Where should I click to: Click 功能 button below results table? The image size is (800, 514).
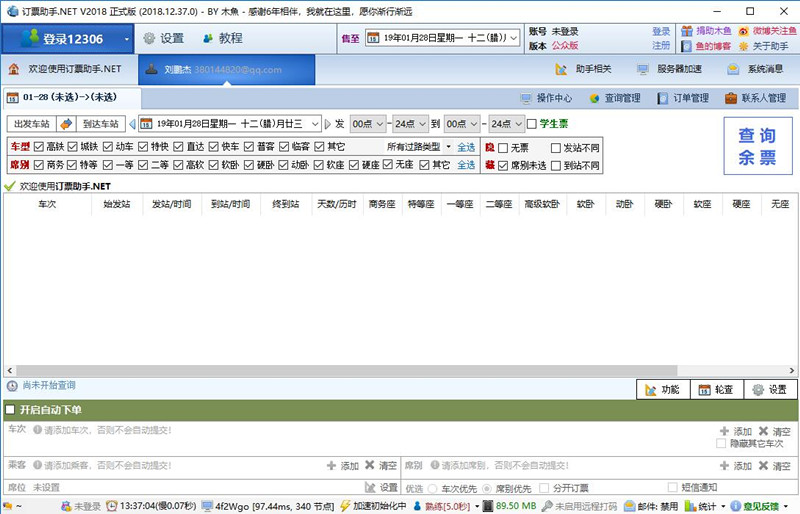(x=663, y=390)
